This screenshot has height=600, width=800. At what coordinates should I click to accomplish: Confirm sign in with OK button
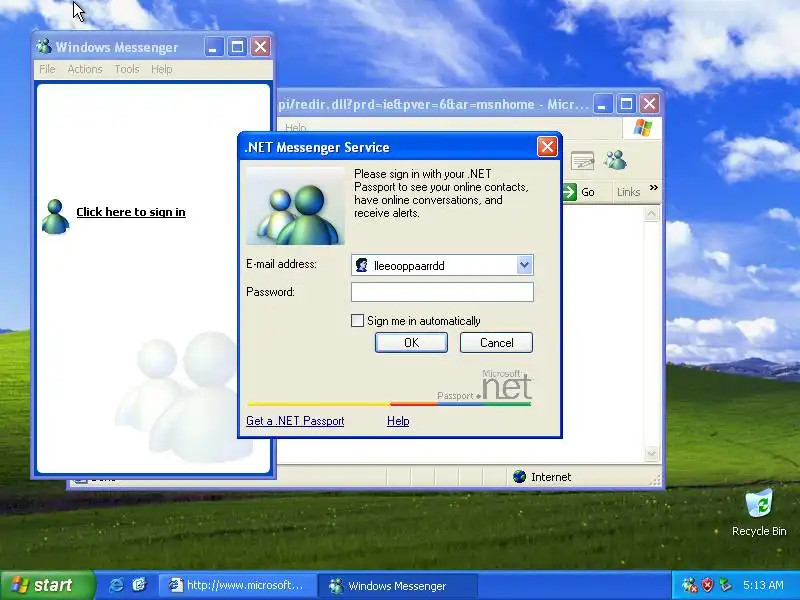click(x=411, y=342)
